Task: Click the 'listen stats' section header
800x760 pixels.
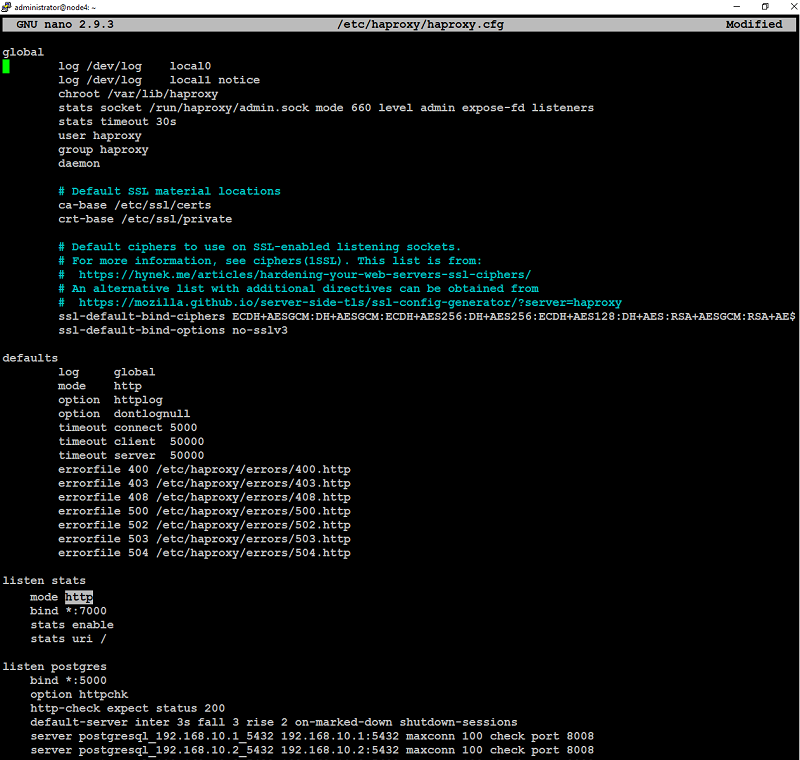Action: tap(44, 580)
